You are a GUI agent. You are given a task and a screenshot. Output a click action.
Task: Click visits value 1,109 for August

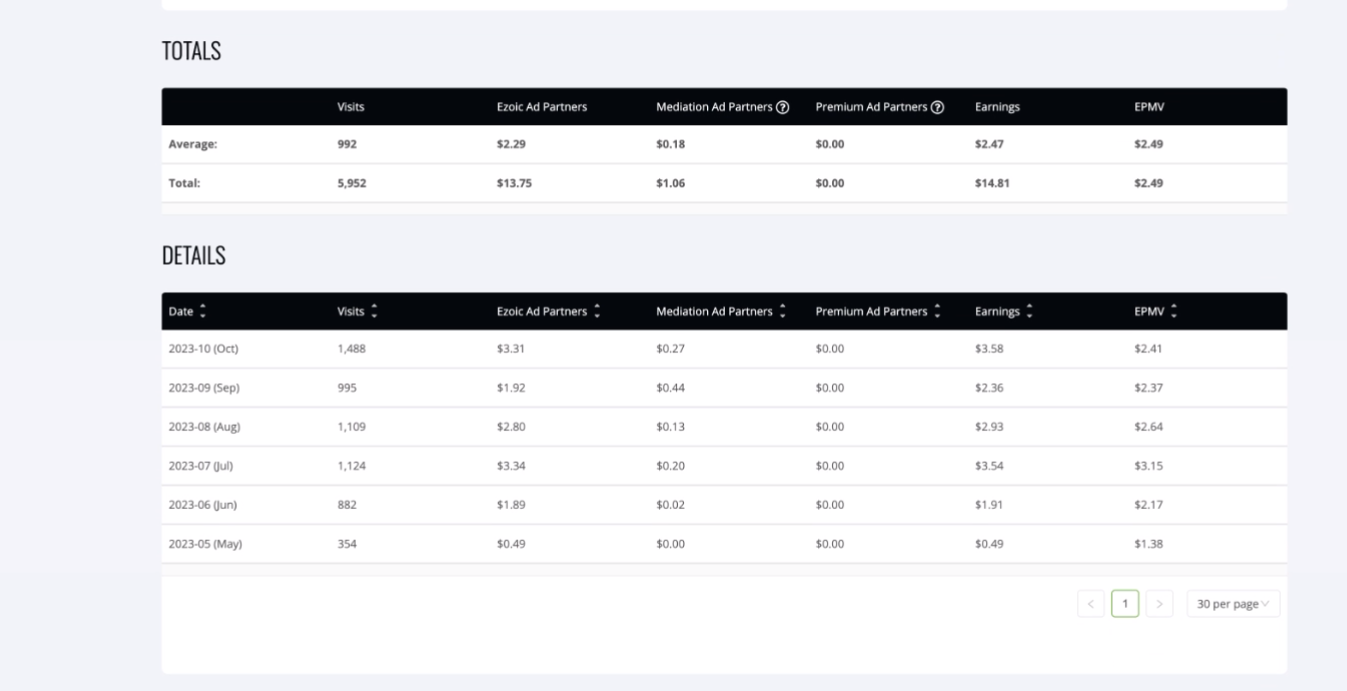(351, 427)
